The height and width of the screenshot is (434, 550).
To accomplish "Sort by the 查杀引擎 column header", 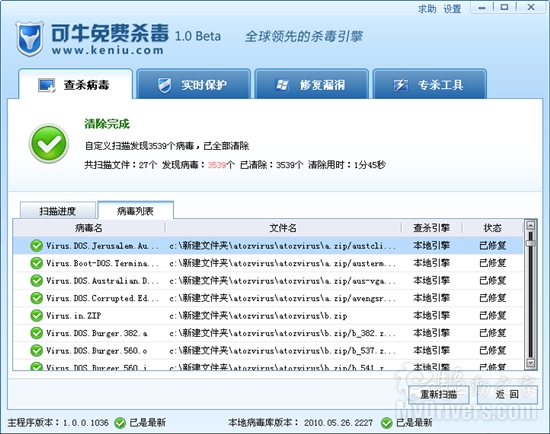I will [431, 228].
